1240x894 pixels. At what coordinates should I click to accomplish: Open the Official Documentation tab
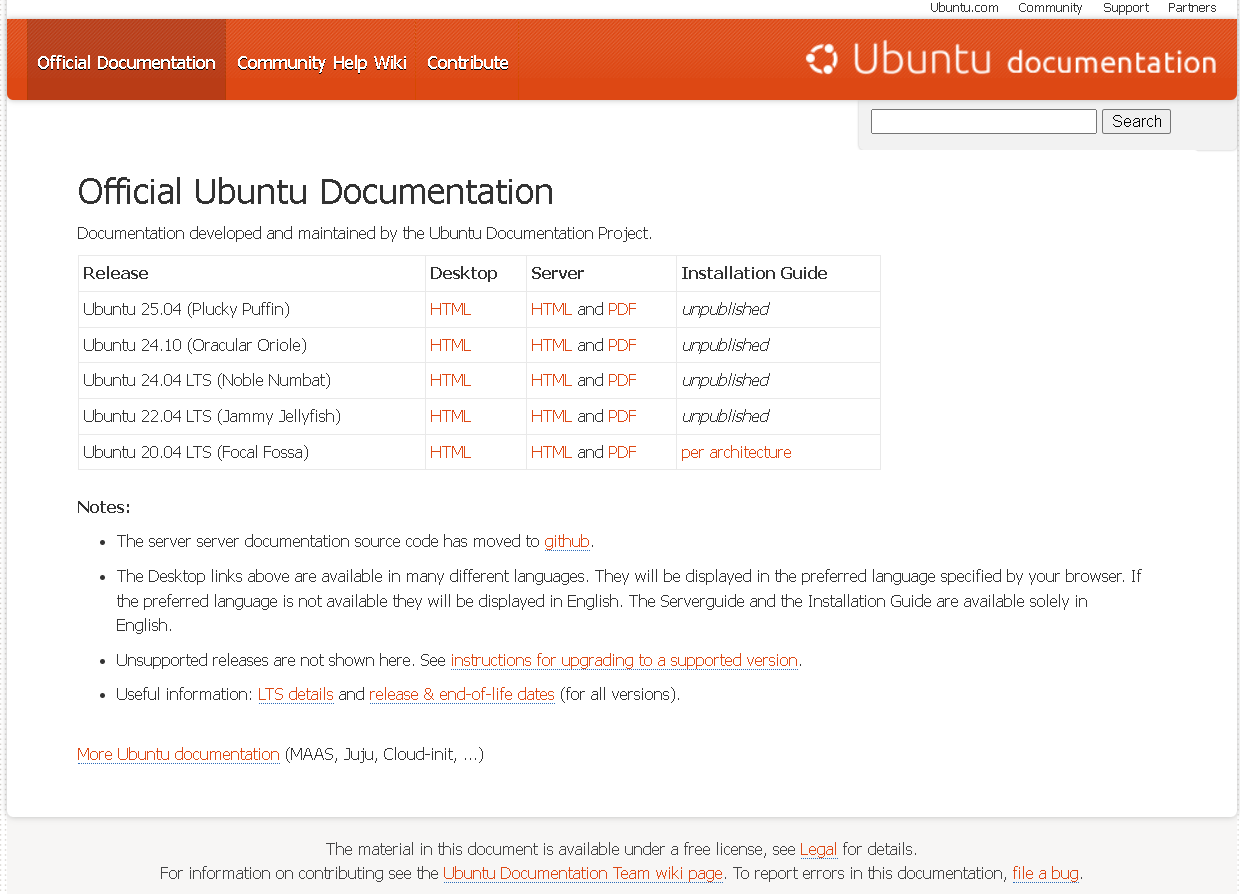pos(126,62)
